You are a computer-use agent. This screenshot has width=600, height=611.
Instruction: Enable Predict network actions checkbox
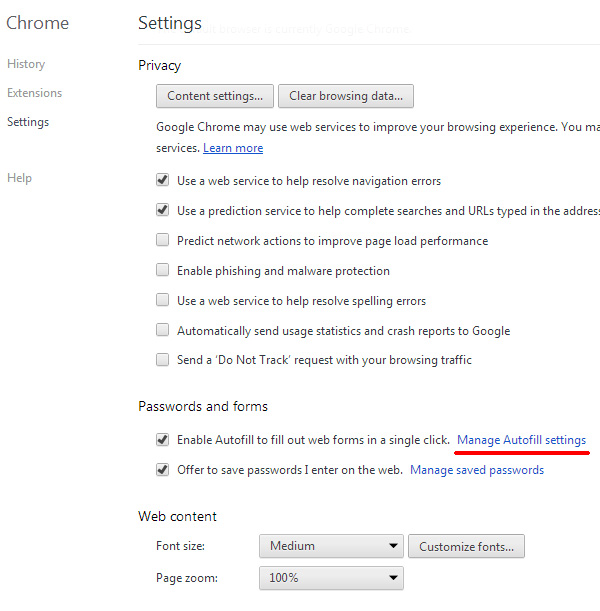[162, 240]
